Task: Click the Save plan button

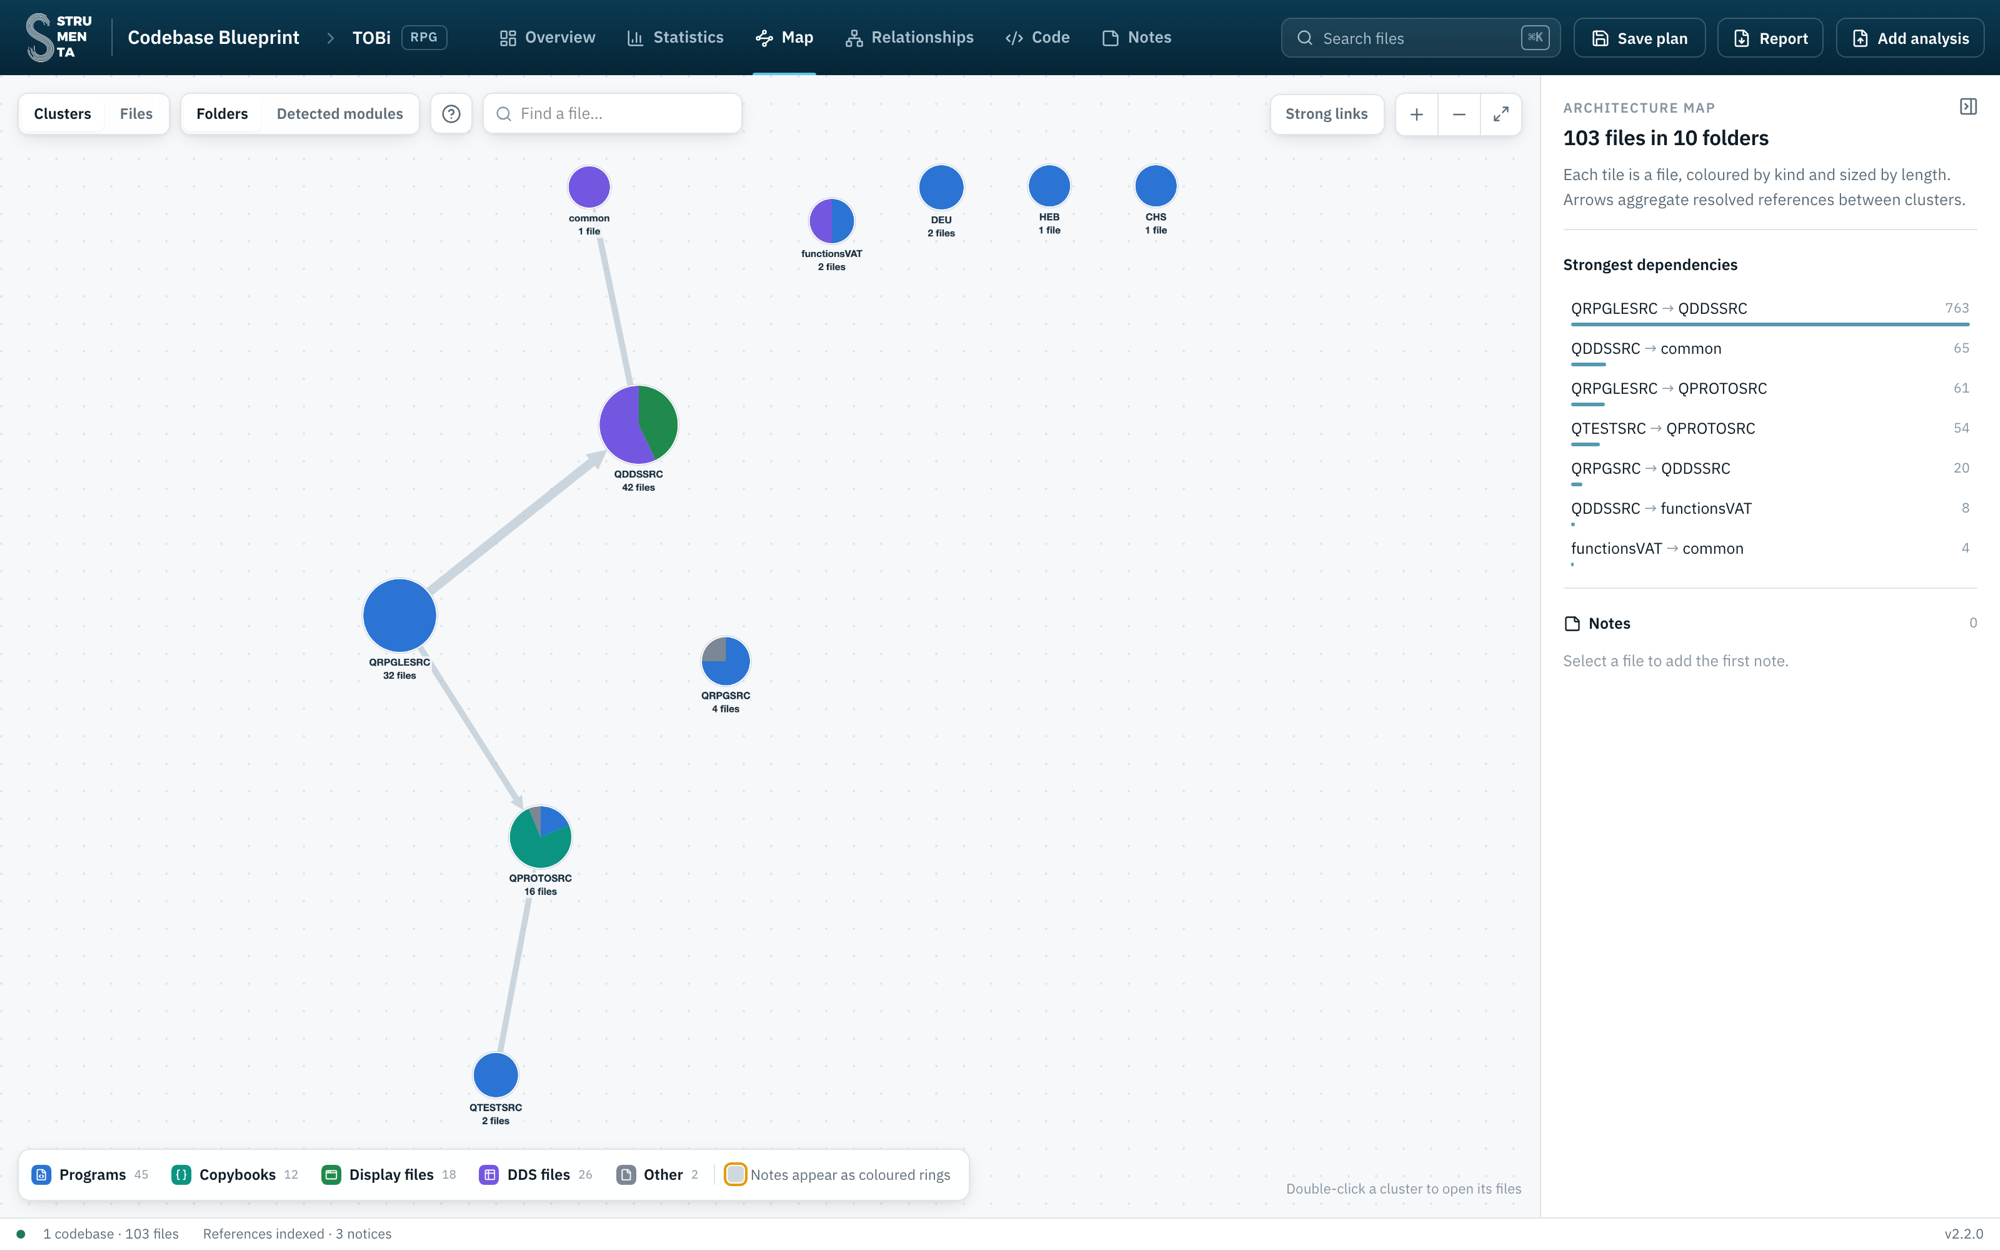Action: 1639,38
